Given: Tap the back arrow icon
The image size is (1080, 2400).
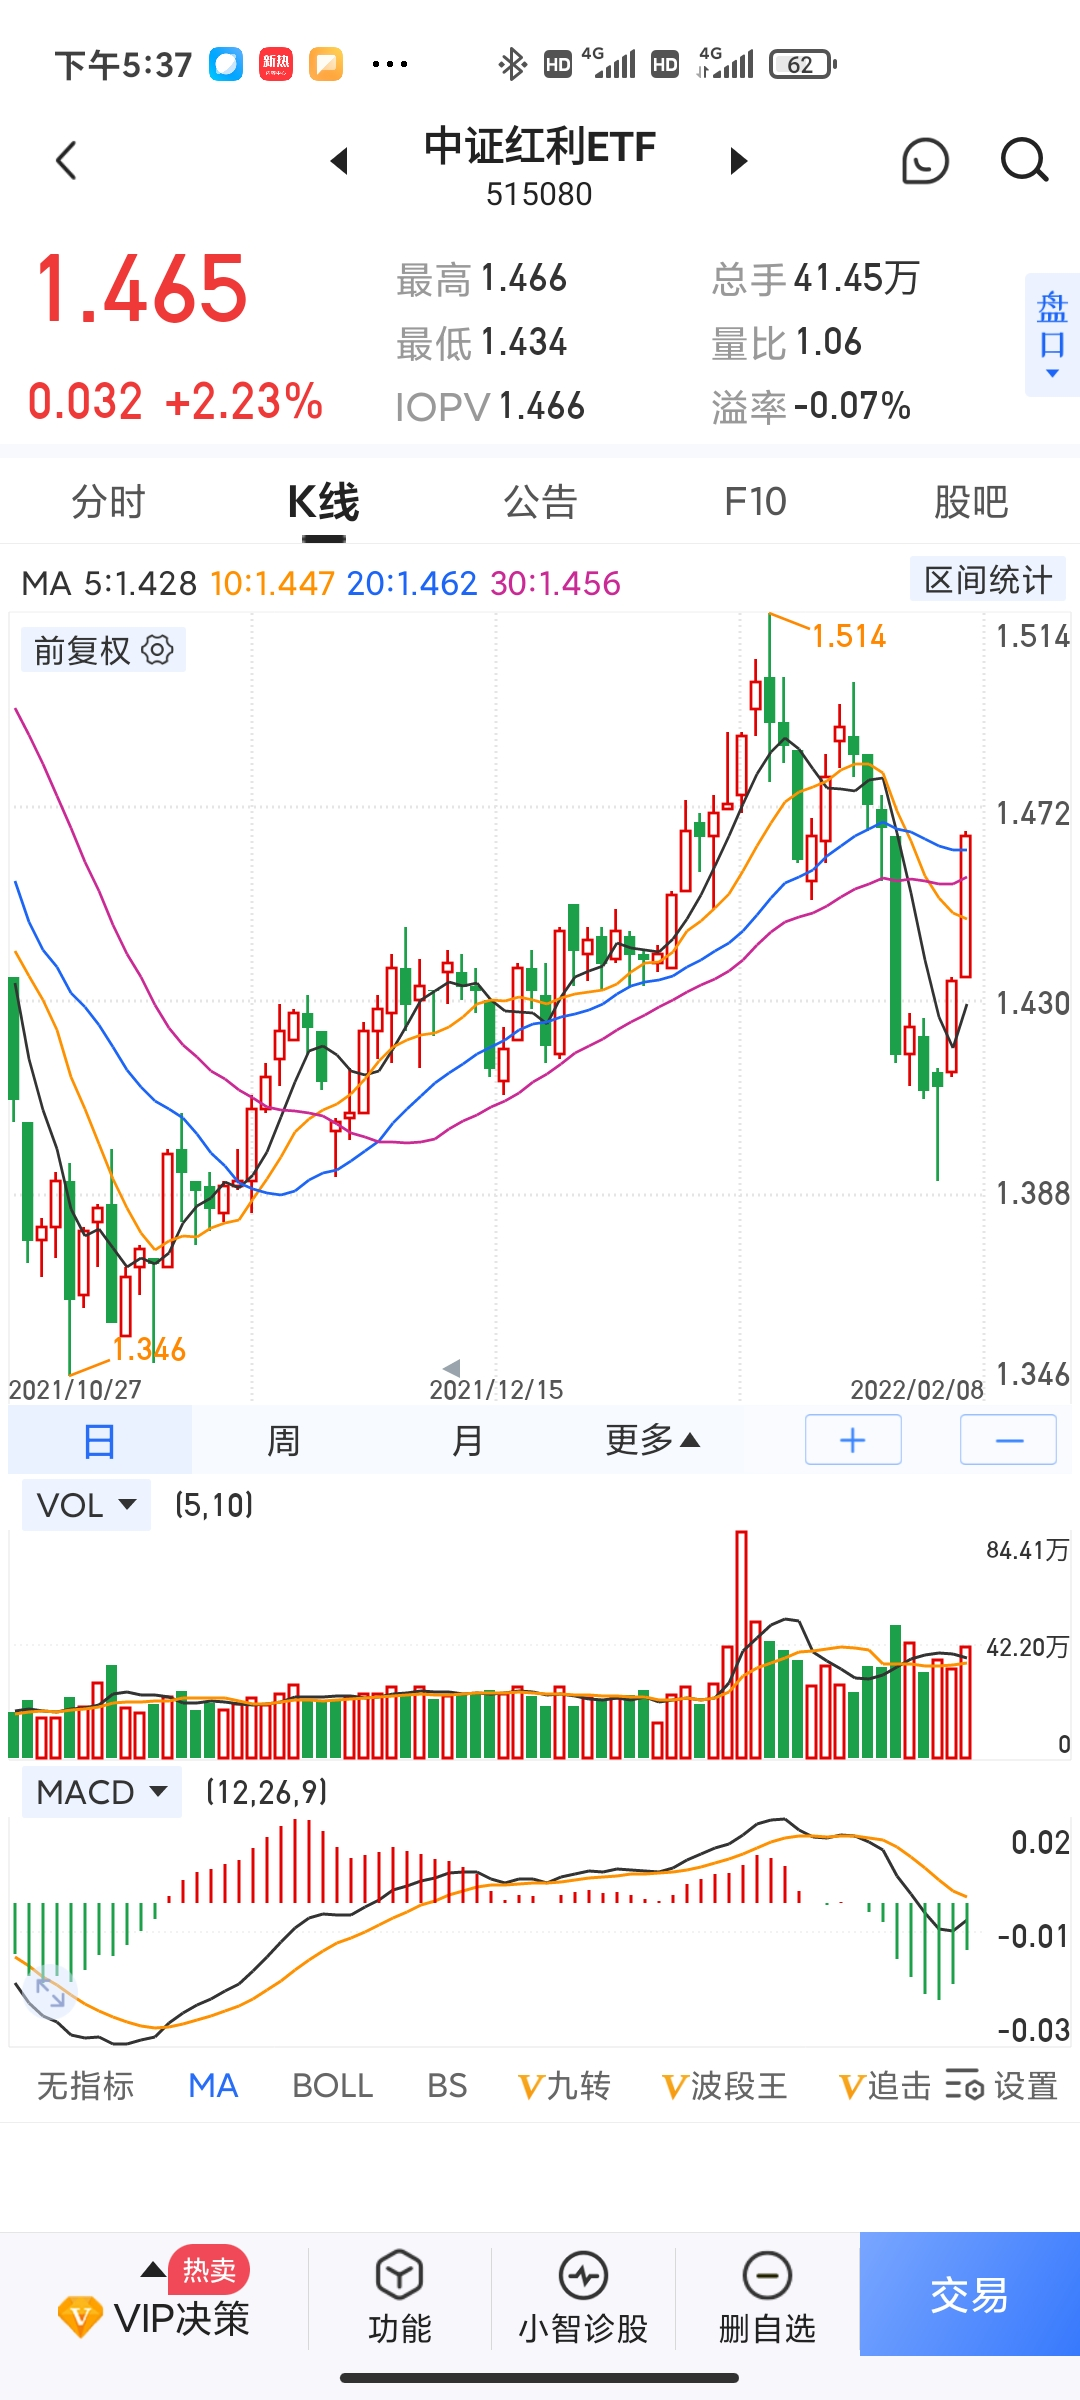Looking at the screenshot, I should [x=67, y=161].
